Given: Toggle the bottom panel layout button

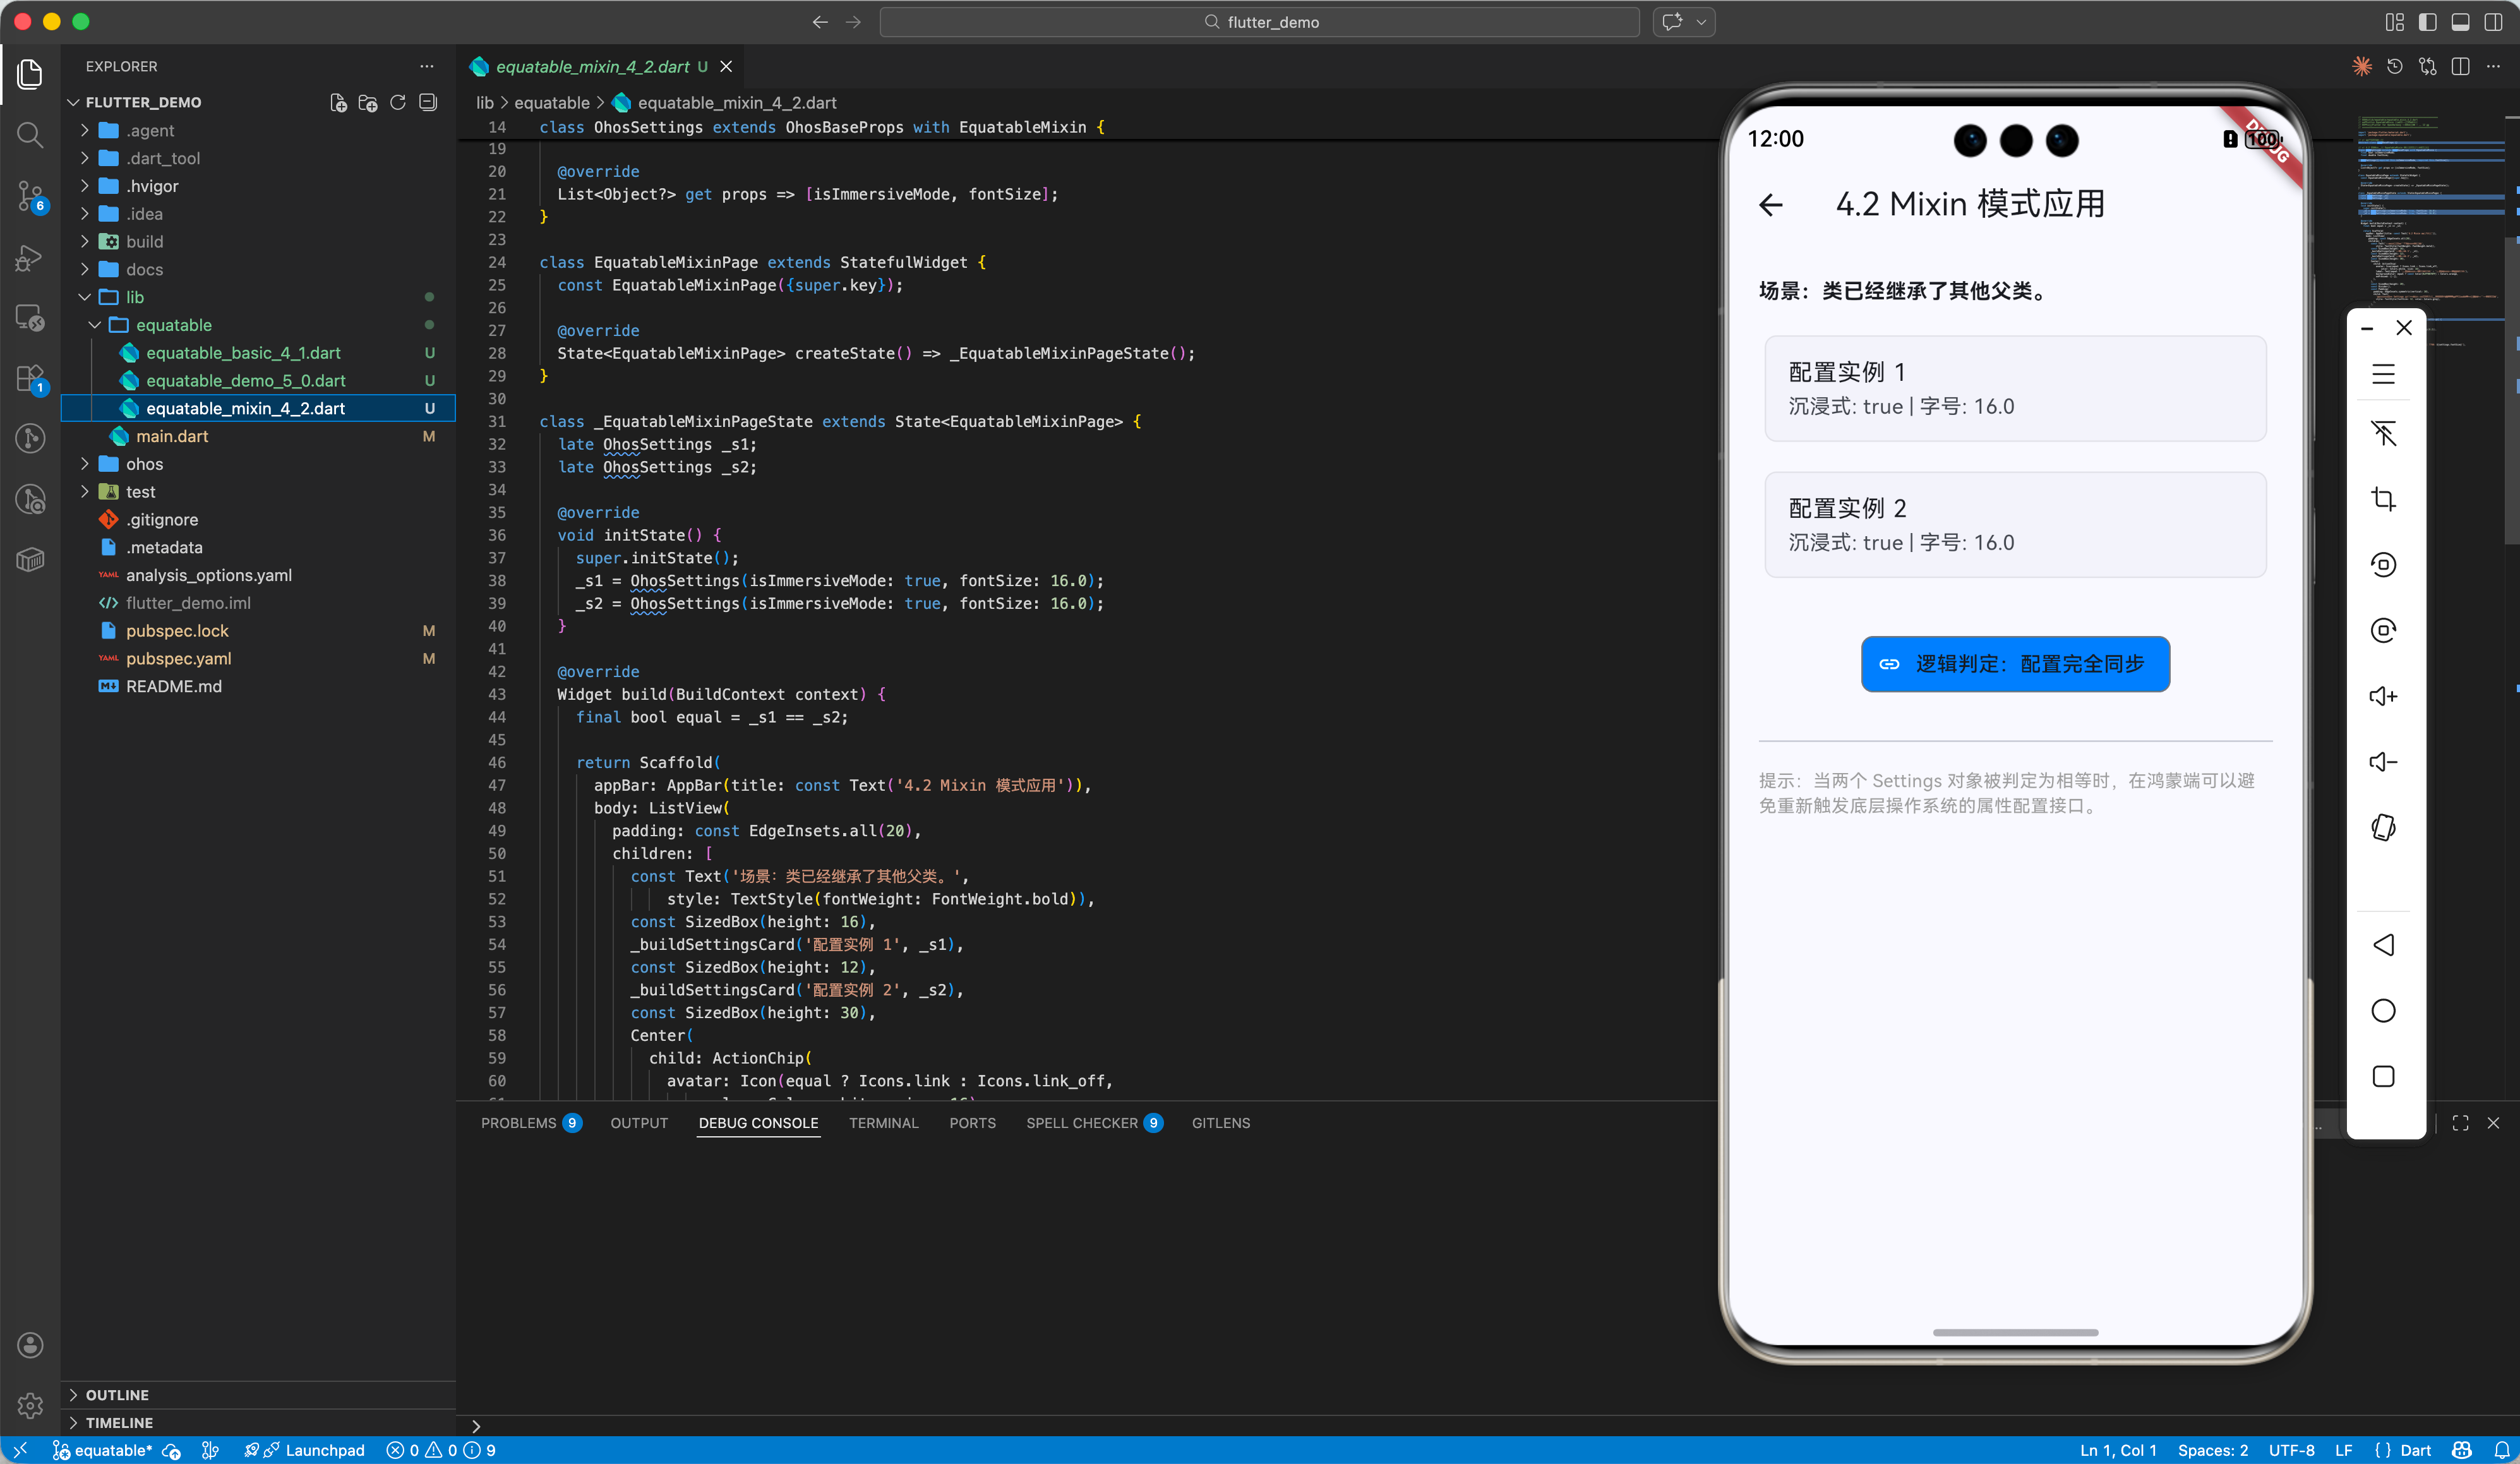Looking at the screenshot, I should [2460, 22].
